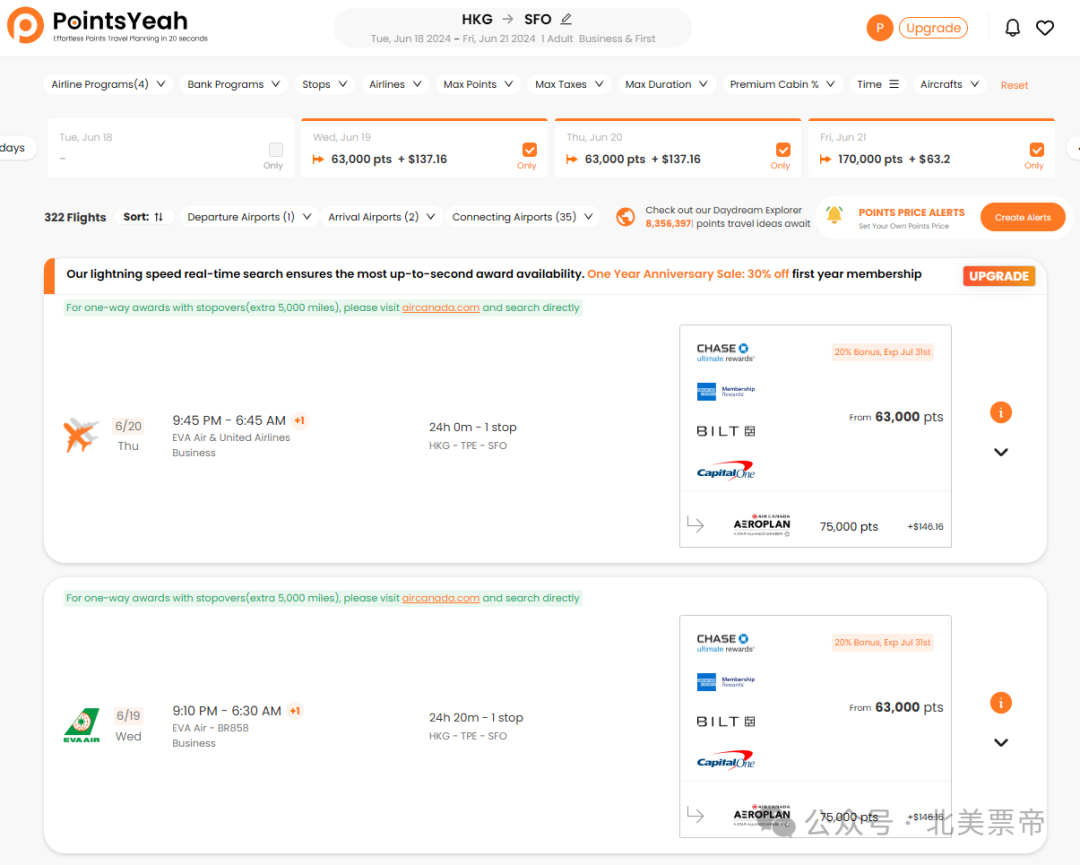Reset all filters
1080x865 pixels.
(1014, 85)
